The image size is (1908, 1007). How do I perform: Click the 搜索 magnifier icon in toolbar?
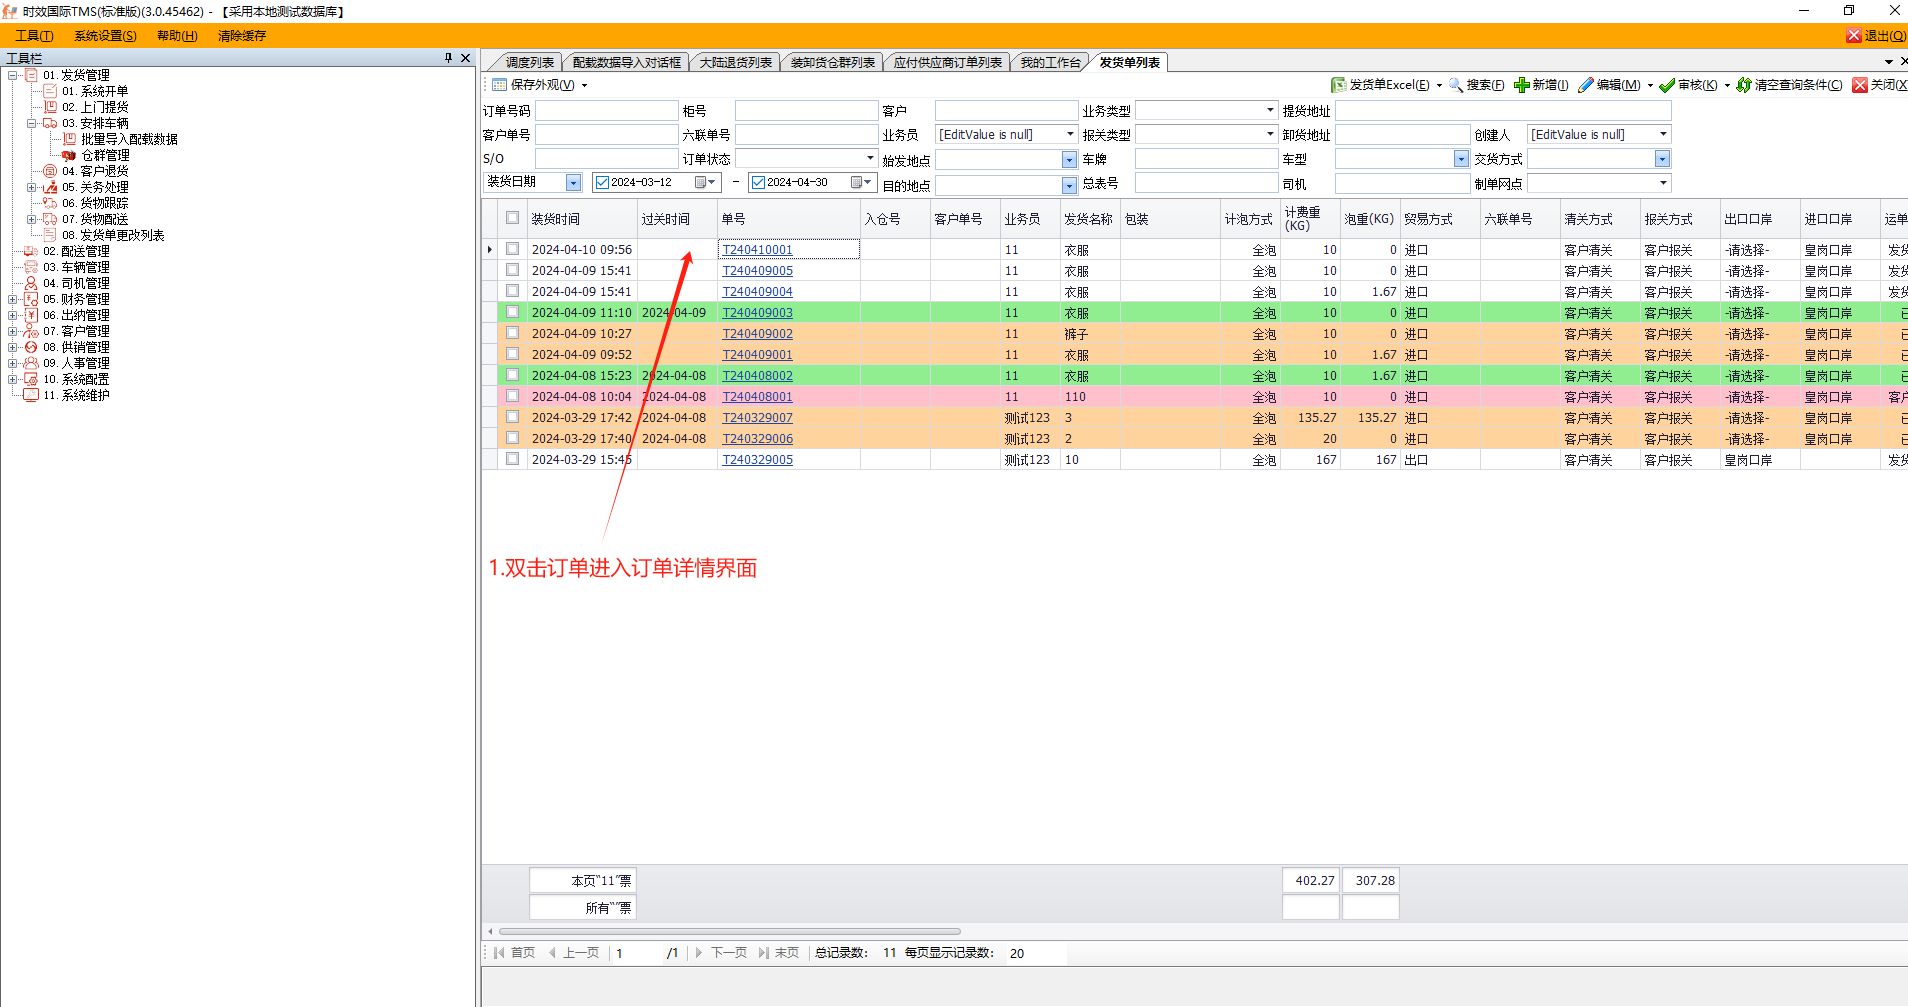[1456, 85]
